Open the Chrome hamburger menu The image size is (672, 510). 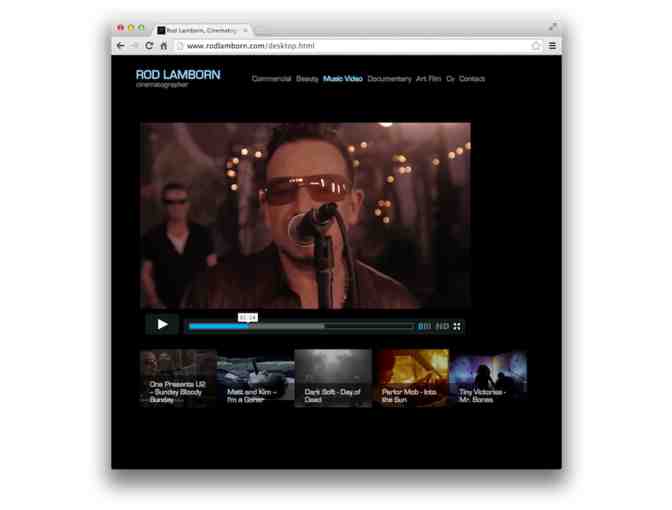[x=552, y=46]
